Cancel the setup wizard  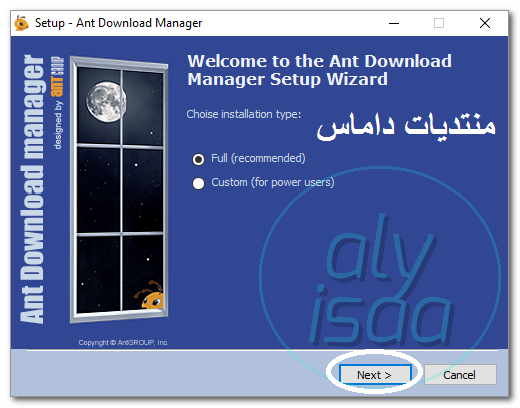(x=460, y=374)
